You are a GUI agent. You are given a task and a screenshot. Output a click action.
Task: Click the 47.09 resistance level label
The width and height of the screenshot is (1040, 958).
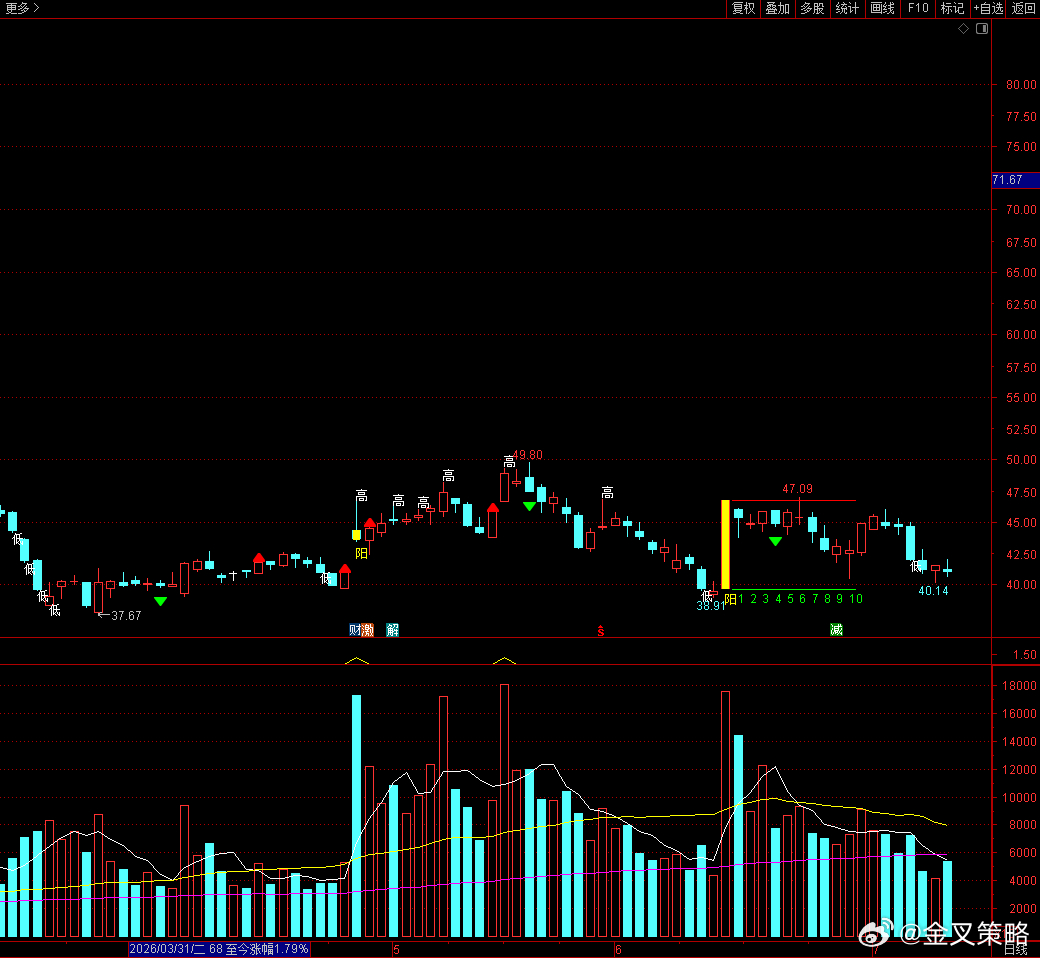pyautogui.click(x=797, y=489)
